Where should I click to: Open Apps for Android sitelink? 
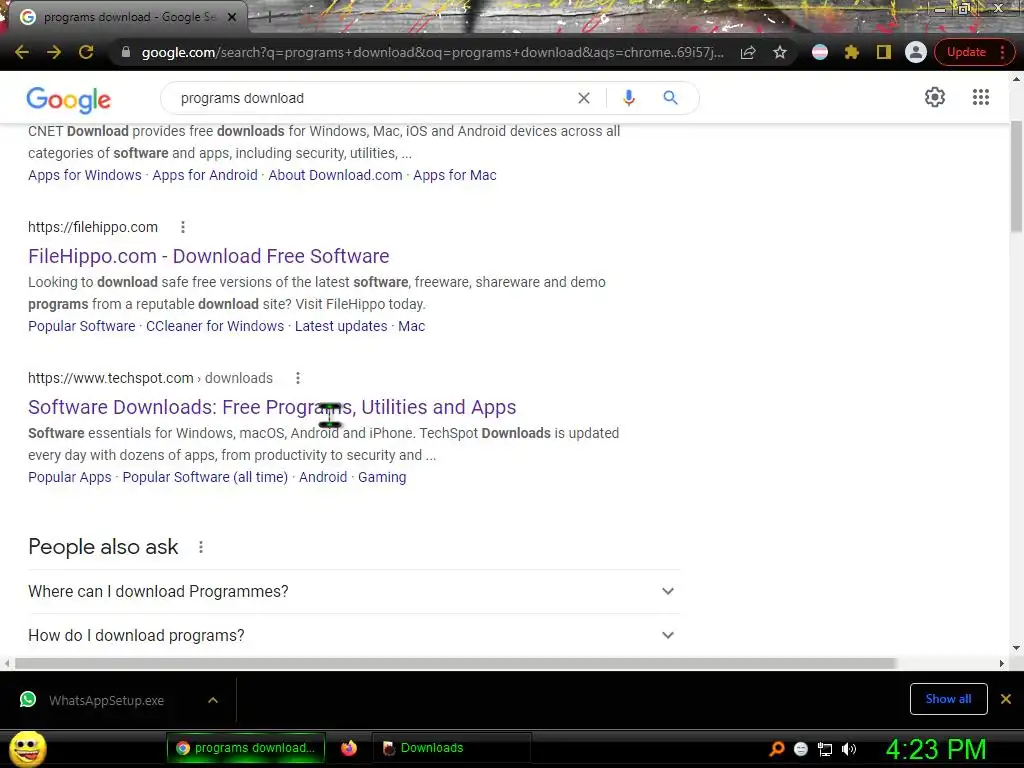(x=205, y=175)
